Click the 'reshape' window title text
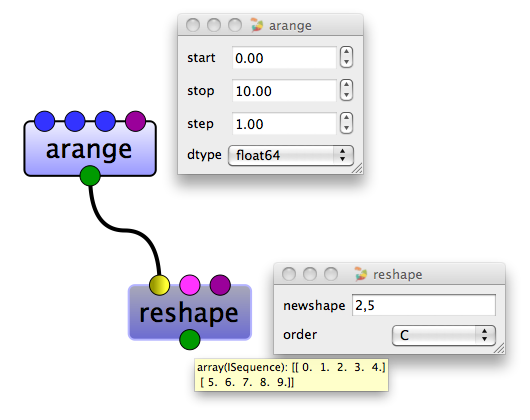This screenshot has height=420, width=530. pyautogui.click(x=398, y=275)
